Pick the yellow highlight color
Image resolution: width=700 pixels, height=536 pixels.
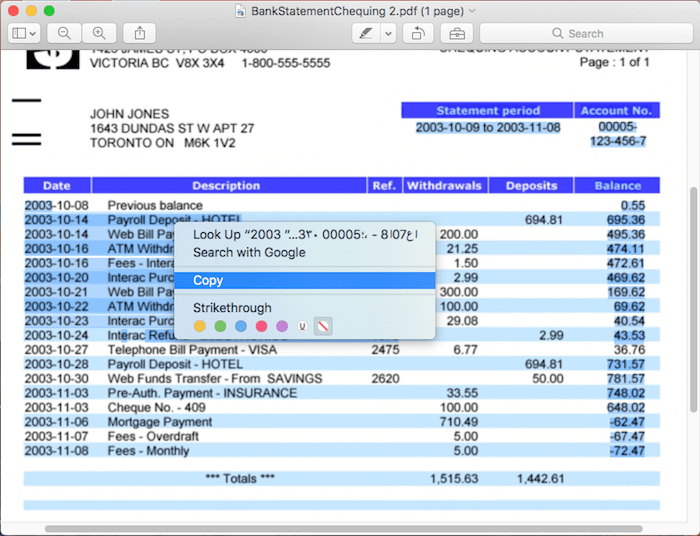[x=200, y=326]
